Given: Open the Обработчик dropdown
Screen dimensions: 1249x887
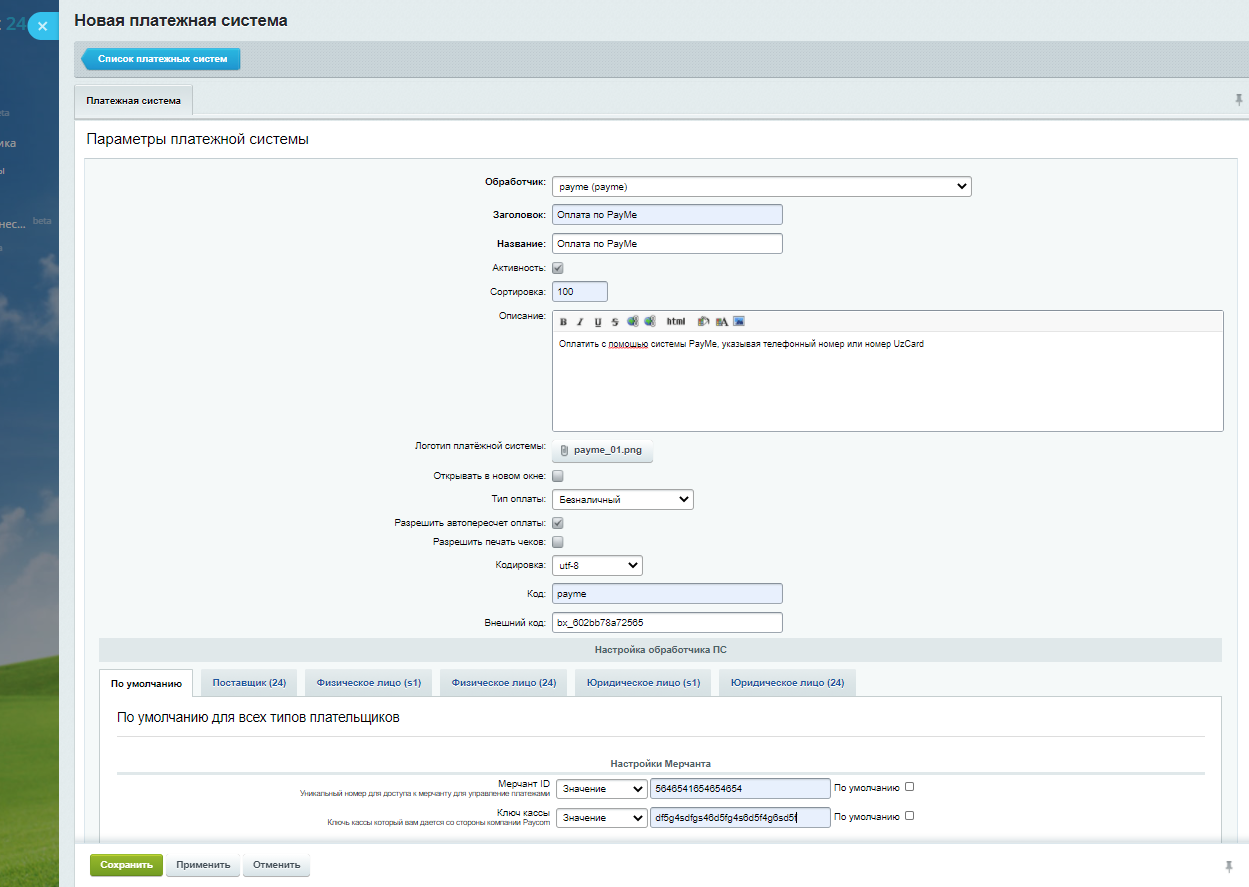Looking at the screenshot, I should (x=761, y=186).
